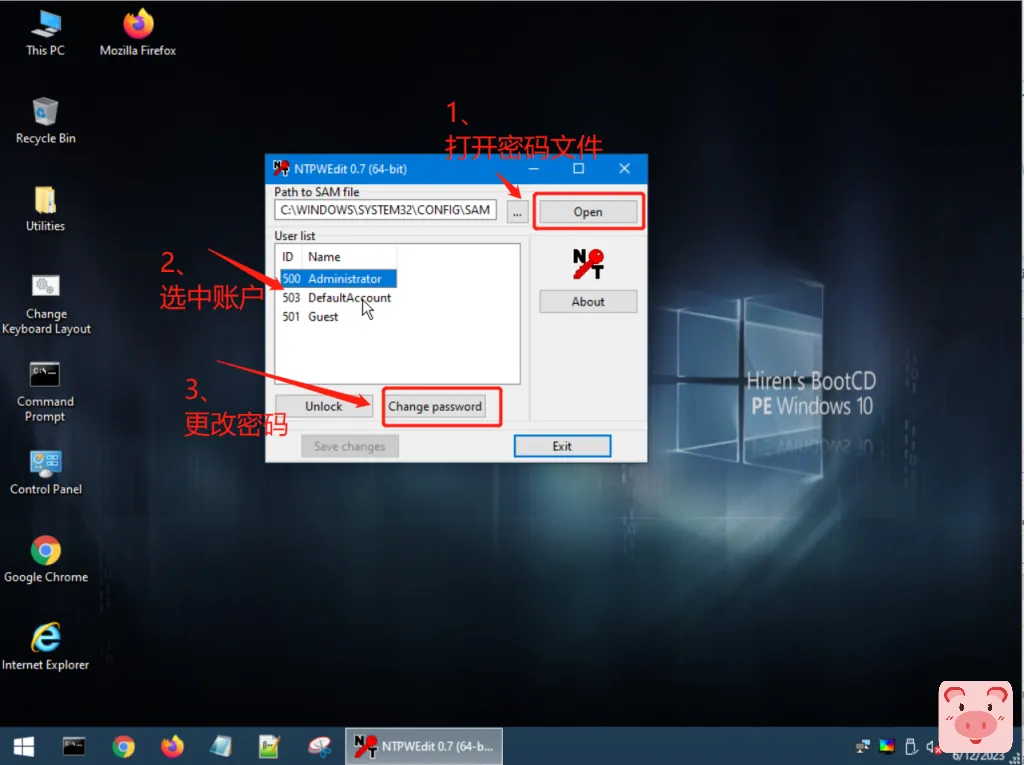This screenshot has height=765, width=1024.
Task: Click the About button
Action: pos(588,301)
